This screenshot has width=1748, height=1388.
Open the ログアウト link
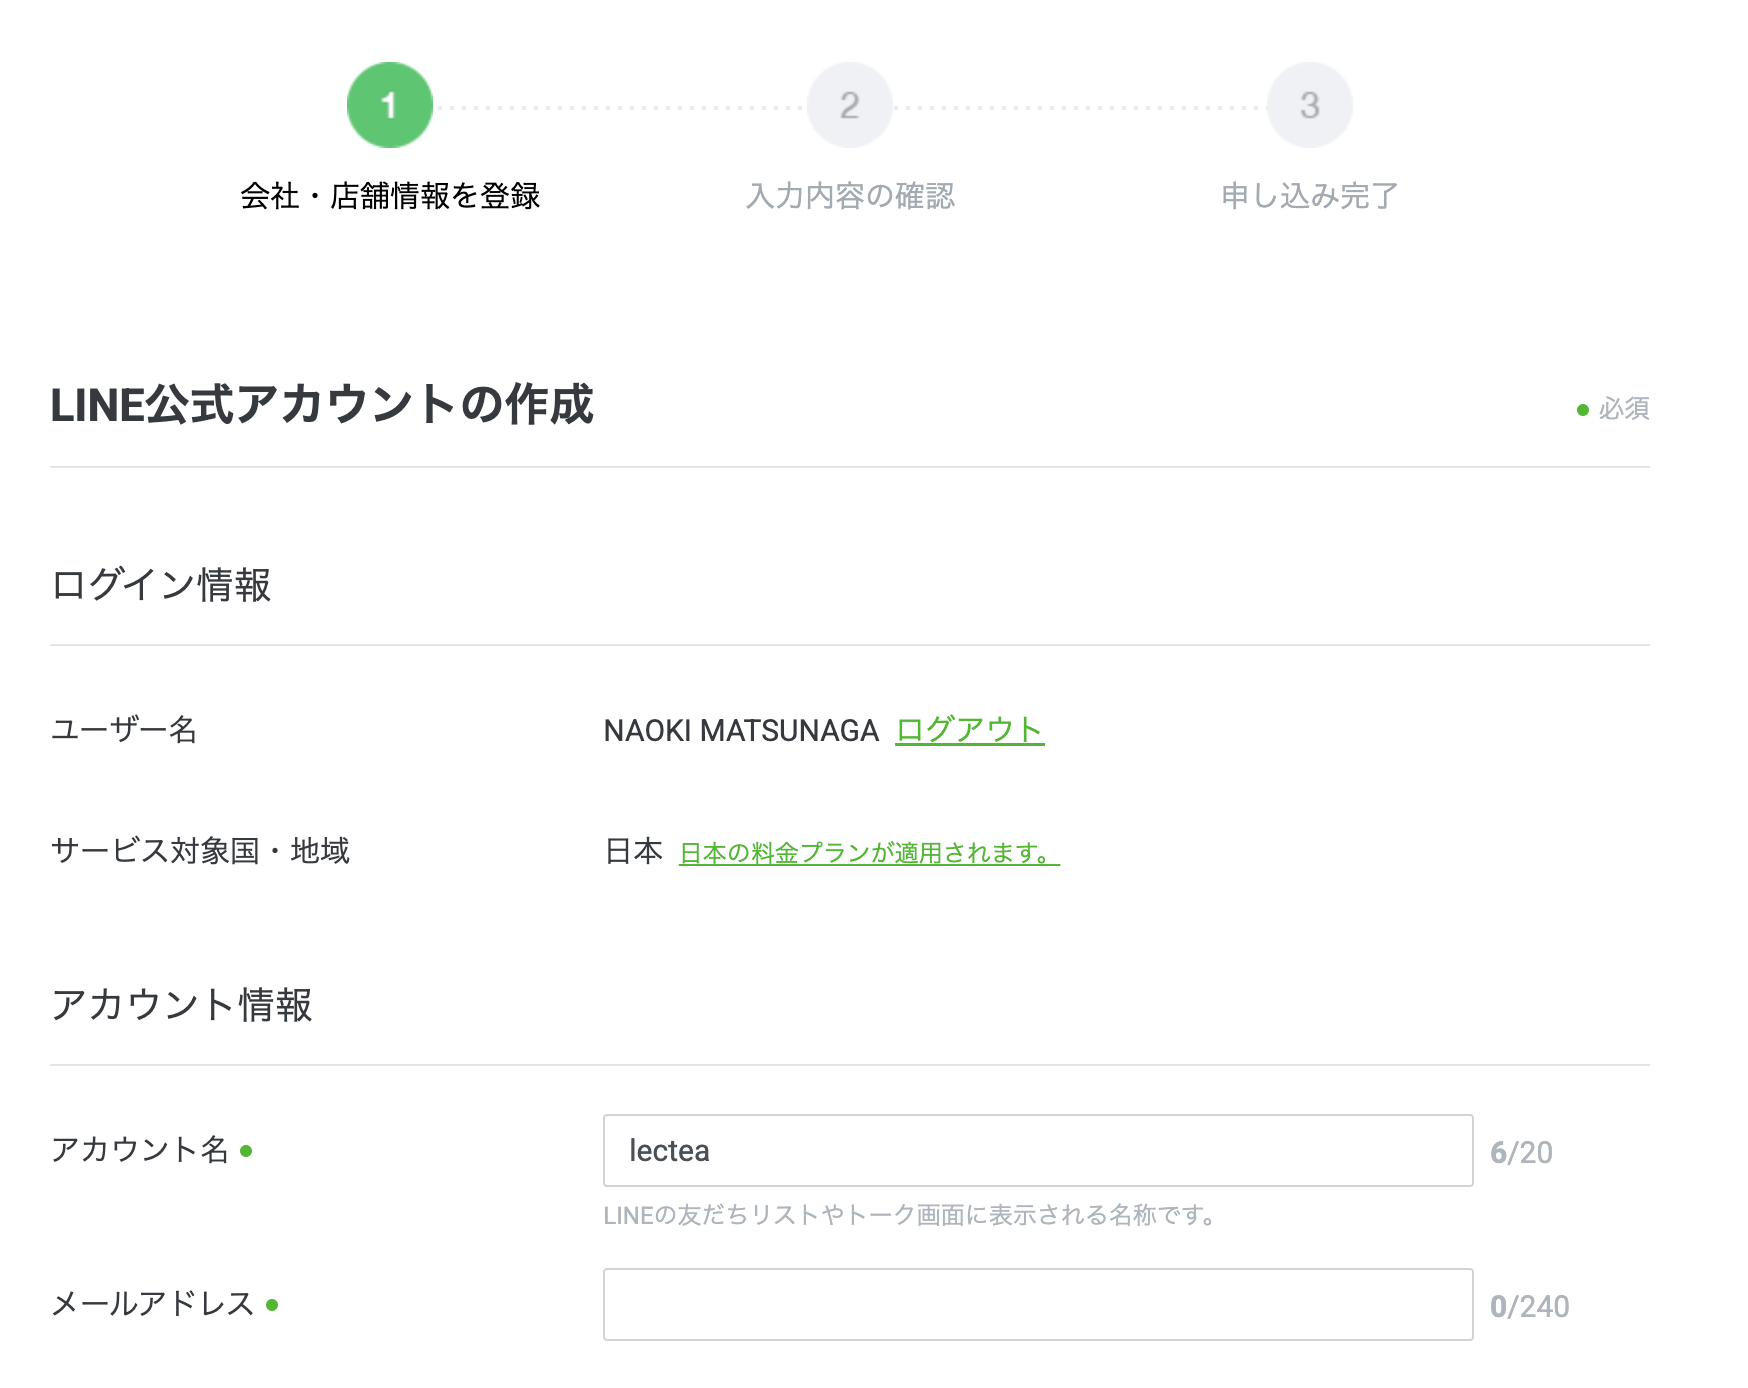coord(970,730)
